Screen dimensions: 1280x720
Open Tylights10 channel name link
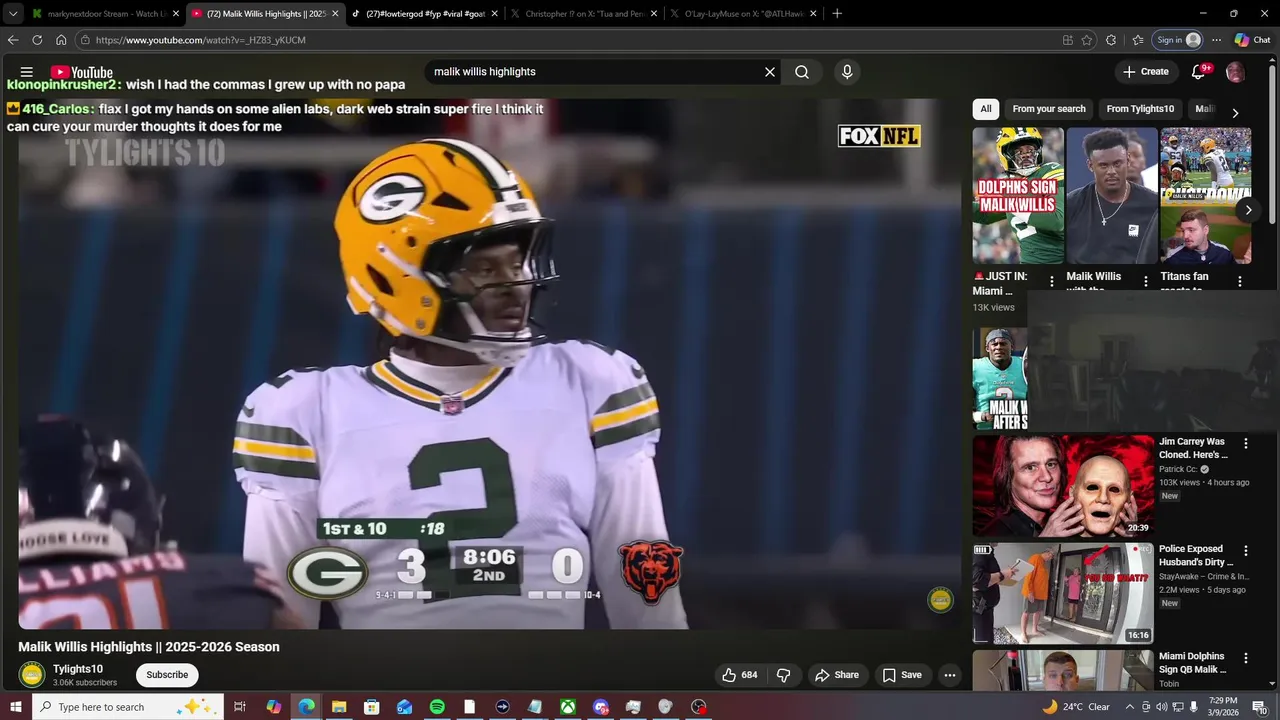point(78,669)
